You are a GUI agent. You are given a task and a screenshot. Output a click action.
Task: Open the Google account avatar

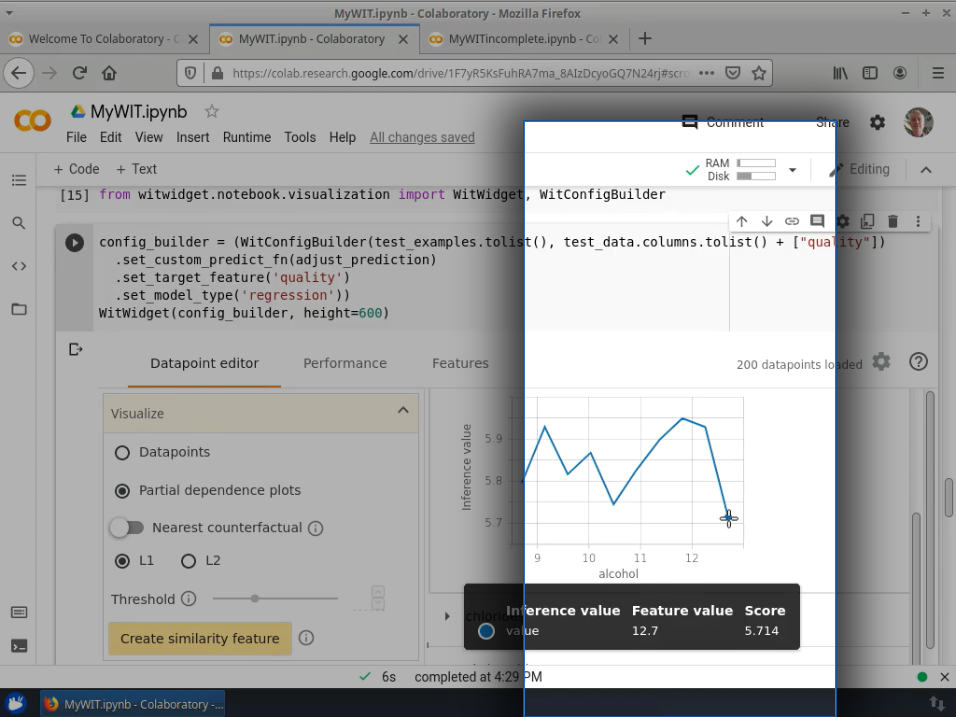(x=918, y=123)
